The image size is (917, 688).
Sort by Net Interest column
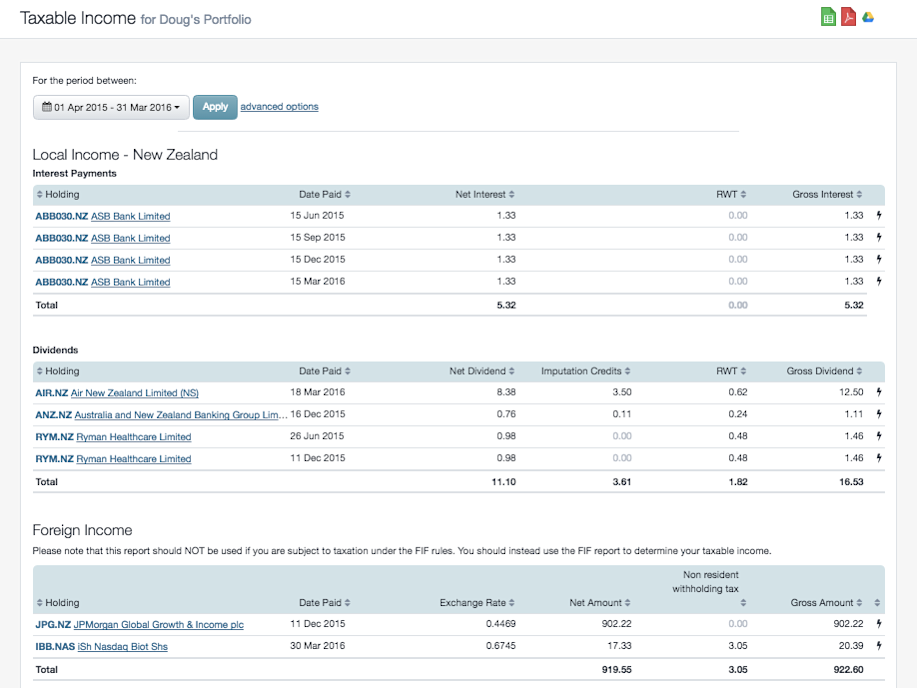[485, 194]
